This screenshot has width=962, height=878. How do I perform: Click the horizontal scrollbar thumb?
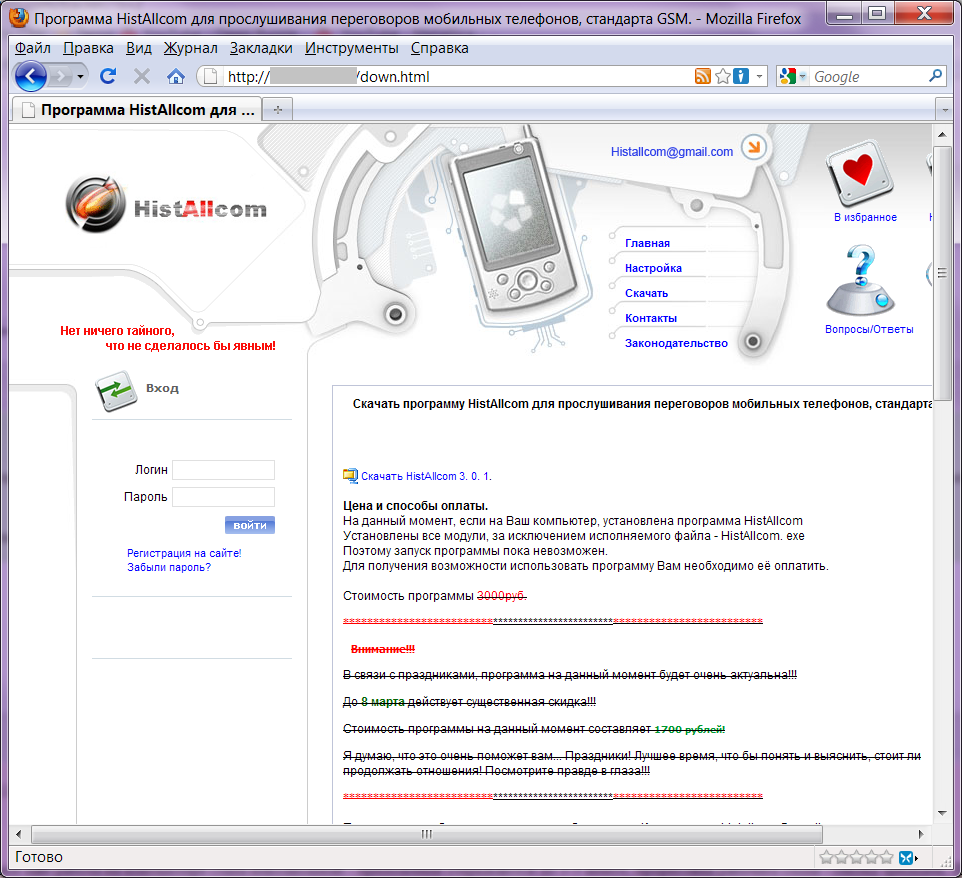[x=427, y=834]
